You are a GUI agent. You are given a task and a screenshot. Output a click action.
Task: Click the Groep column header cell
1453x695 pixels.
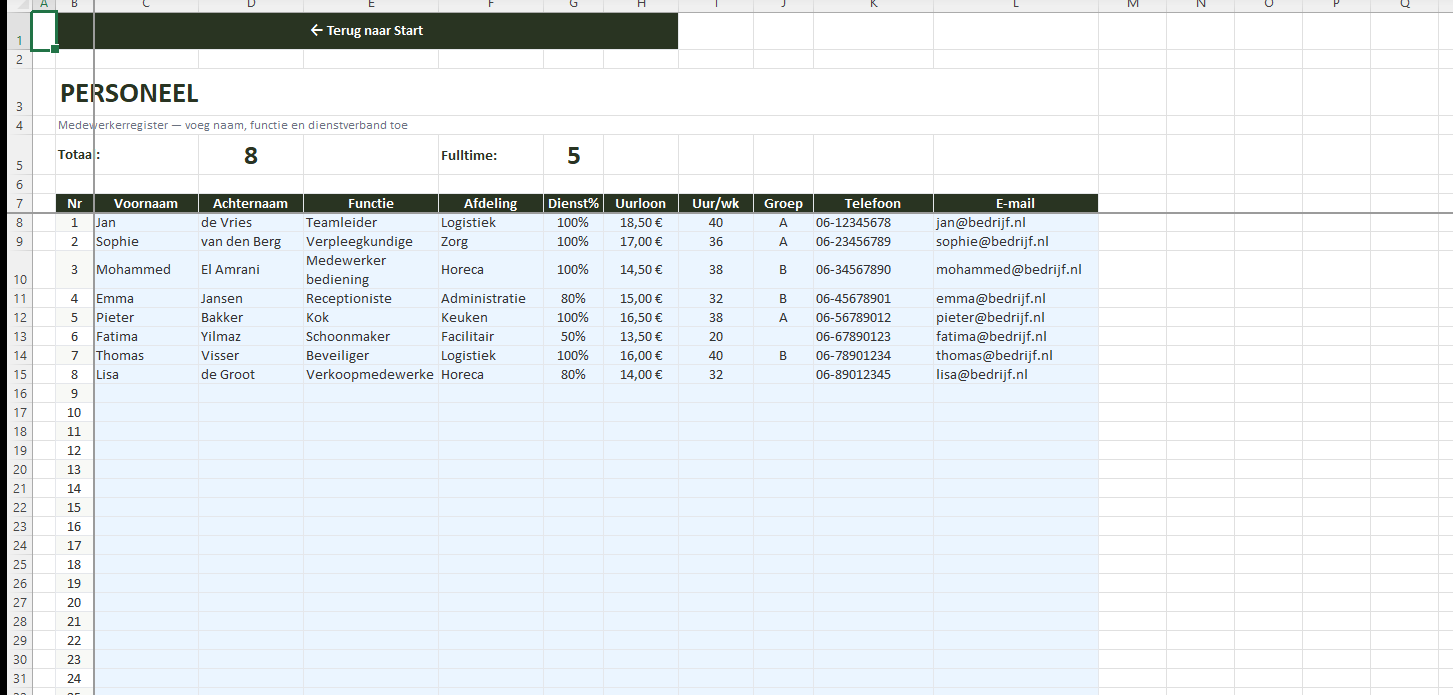[x=783, y=203]
